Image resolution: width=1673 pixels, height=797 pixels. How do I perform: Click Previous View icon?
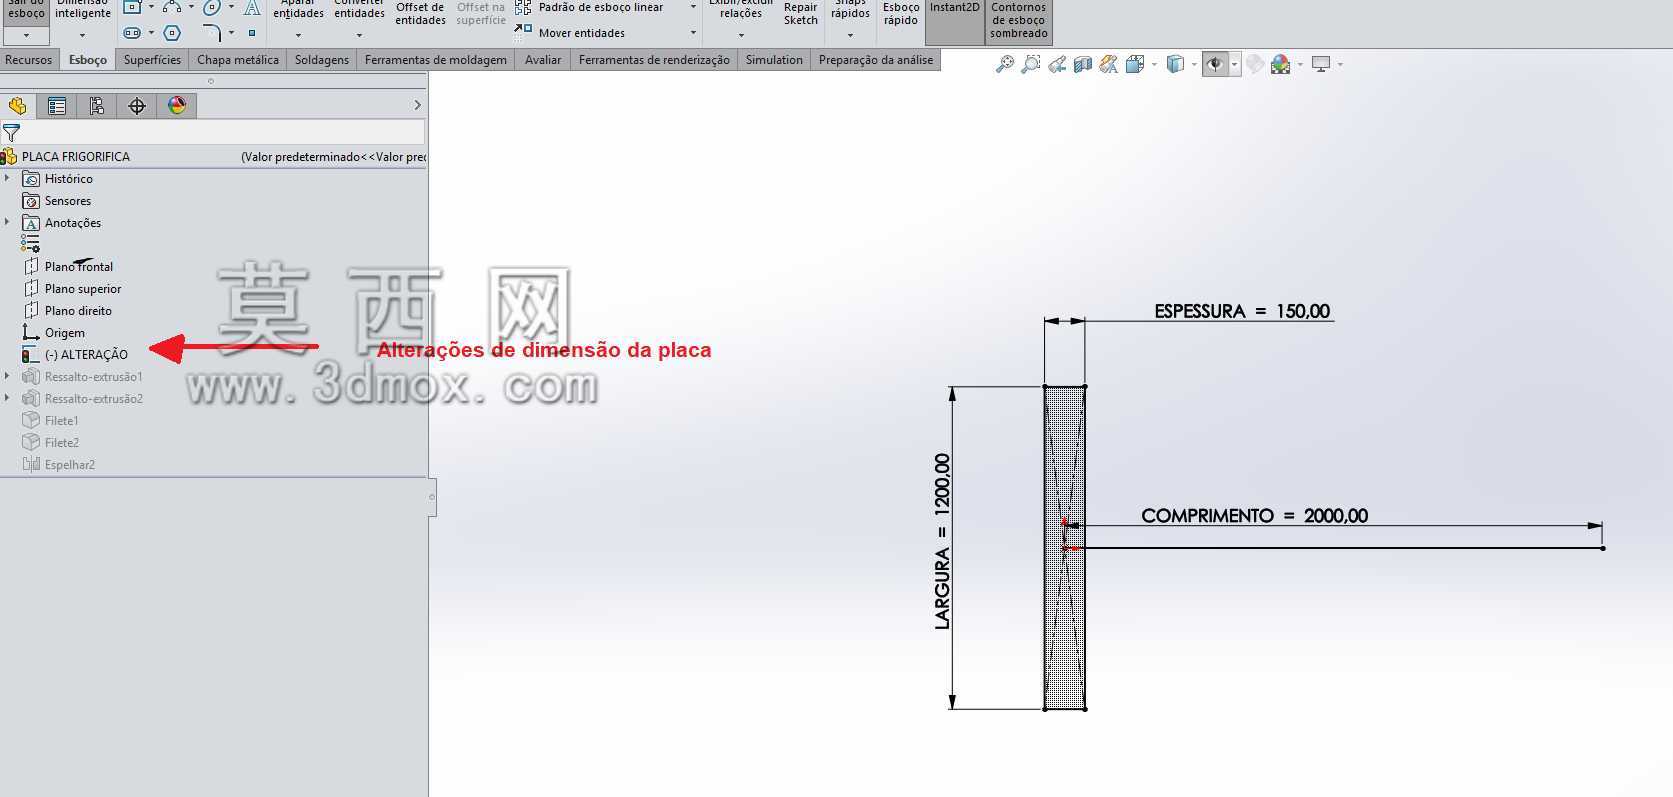click(1057, 64)
